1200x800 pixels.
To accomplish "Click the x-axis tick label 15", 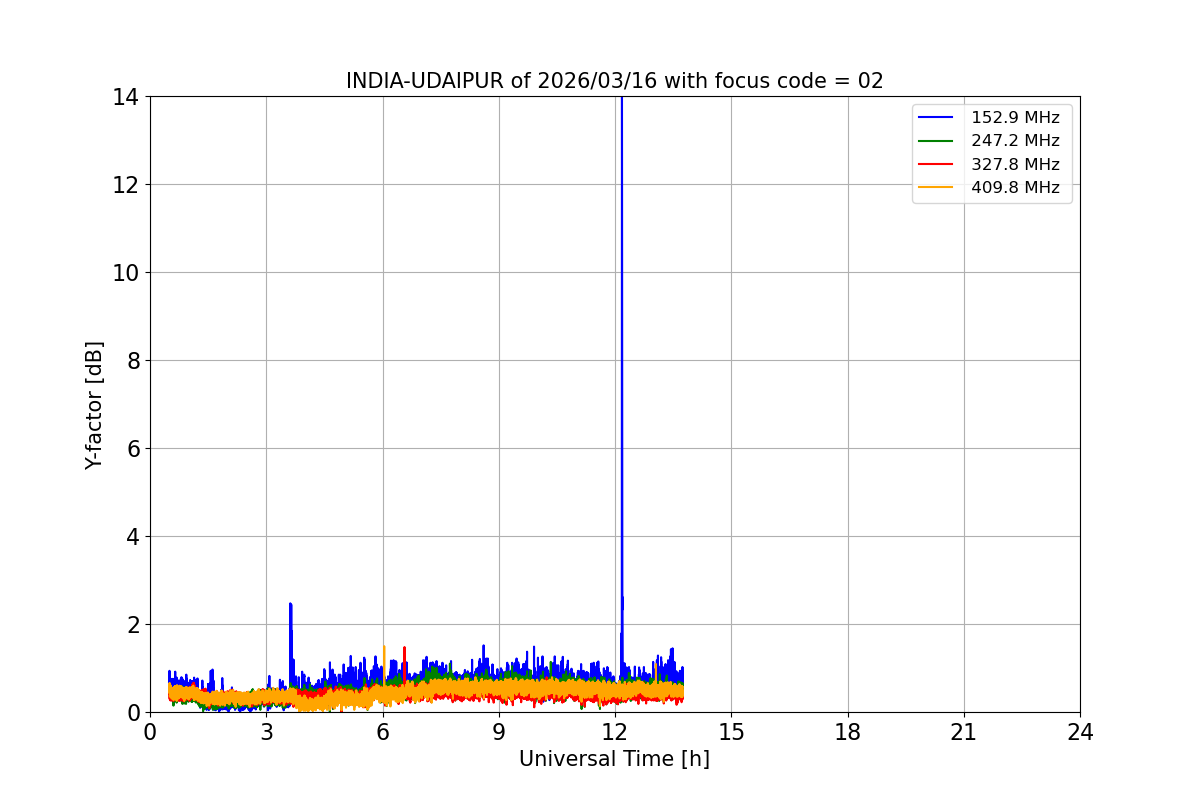I will 731,732.
